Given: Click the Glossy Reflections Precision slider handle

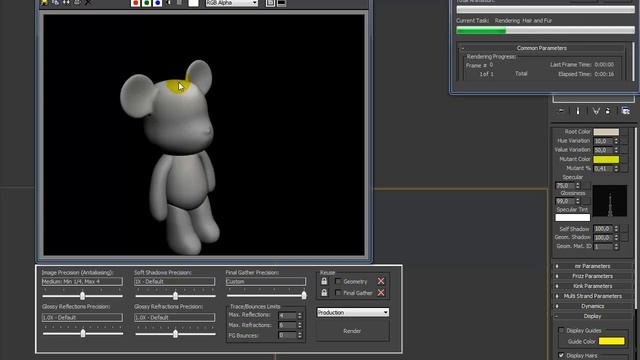Looking at the screenshot, I should (83, 333).
